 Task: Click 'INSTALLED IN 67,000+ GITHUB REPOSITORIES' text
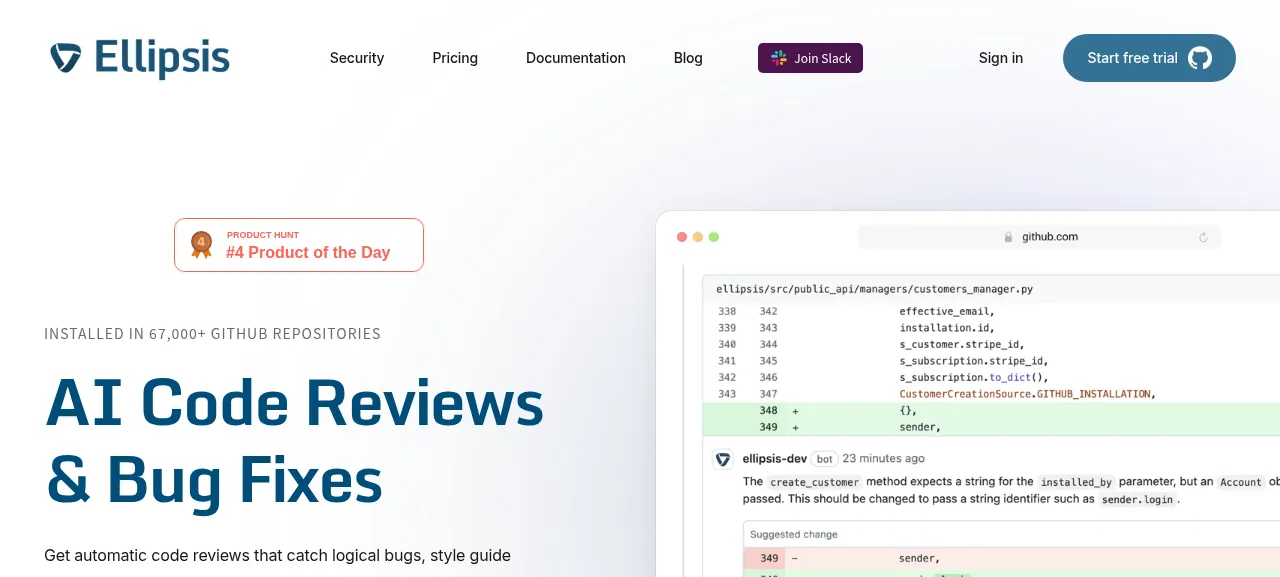(x=212, y=334)
